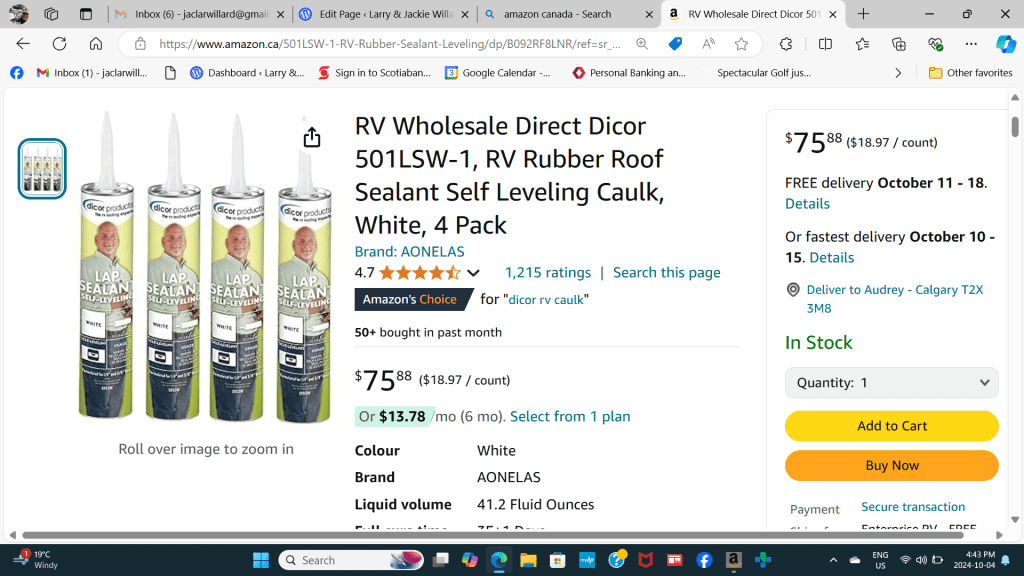This screenshot has height=576, width=1024.
Task: Click the shopping price tag icon
Action: coord(675,44)
